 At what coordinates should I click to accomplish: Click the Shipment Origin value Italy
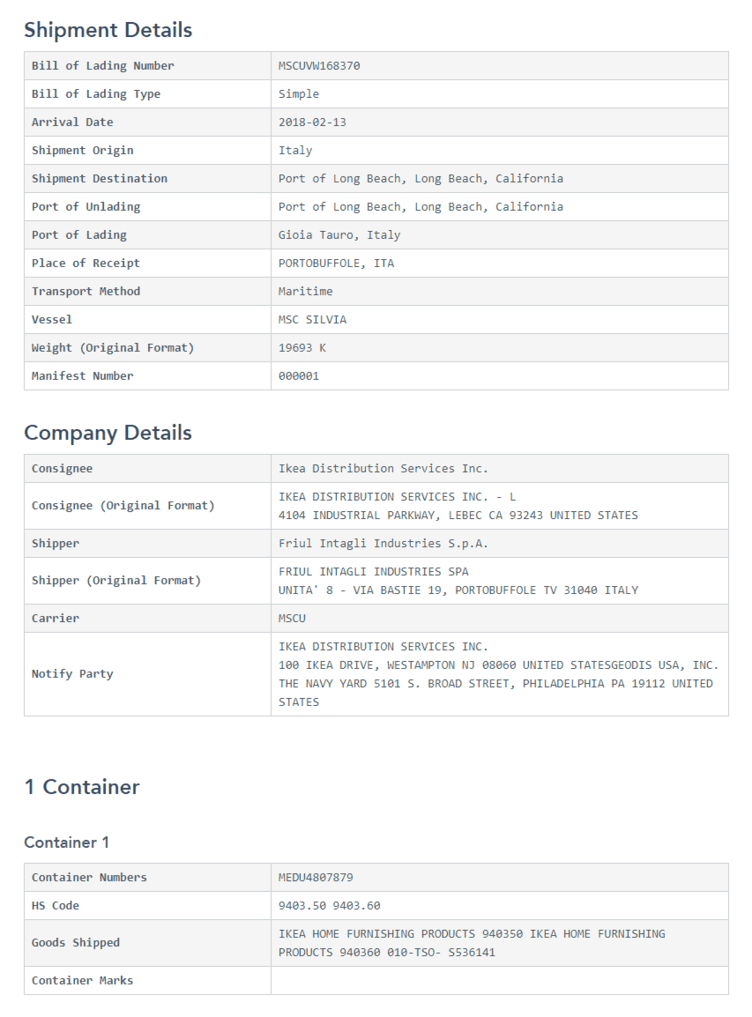[x=295, y=150]
